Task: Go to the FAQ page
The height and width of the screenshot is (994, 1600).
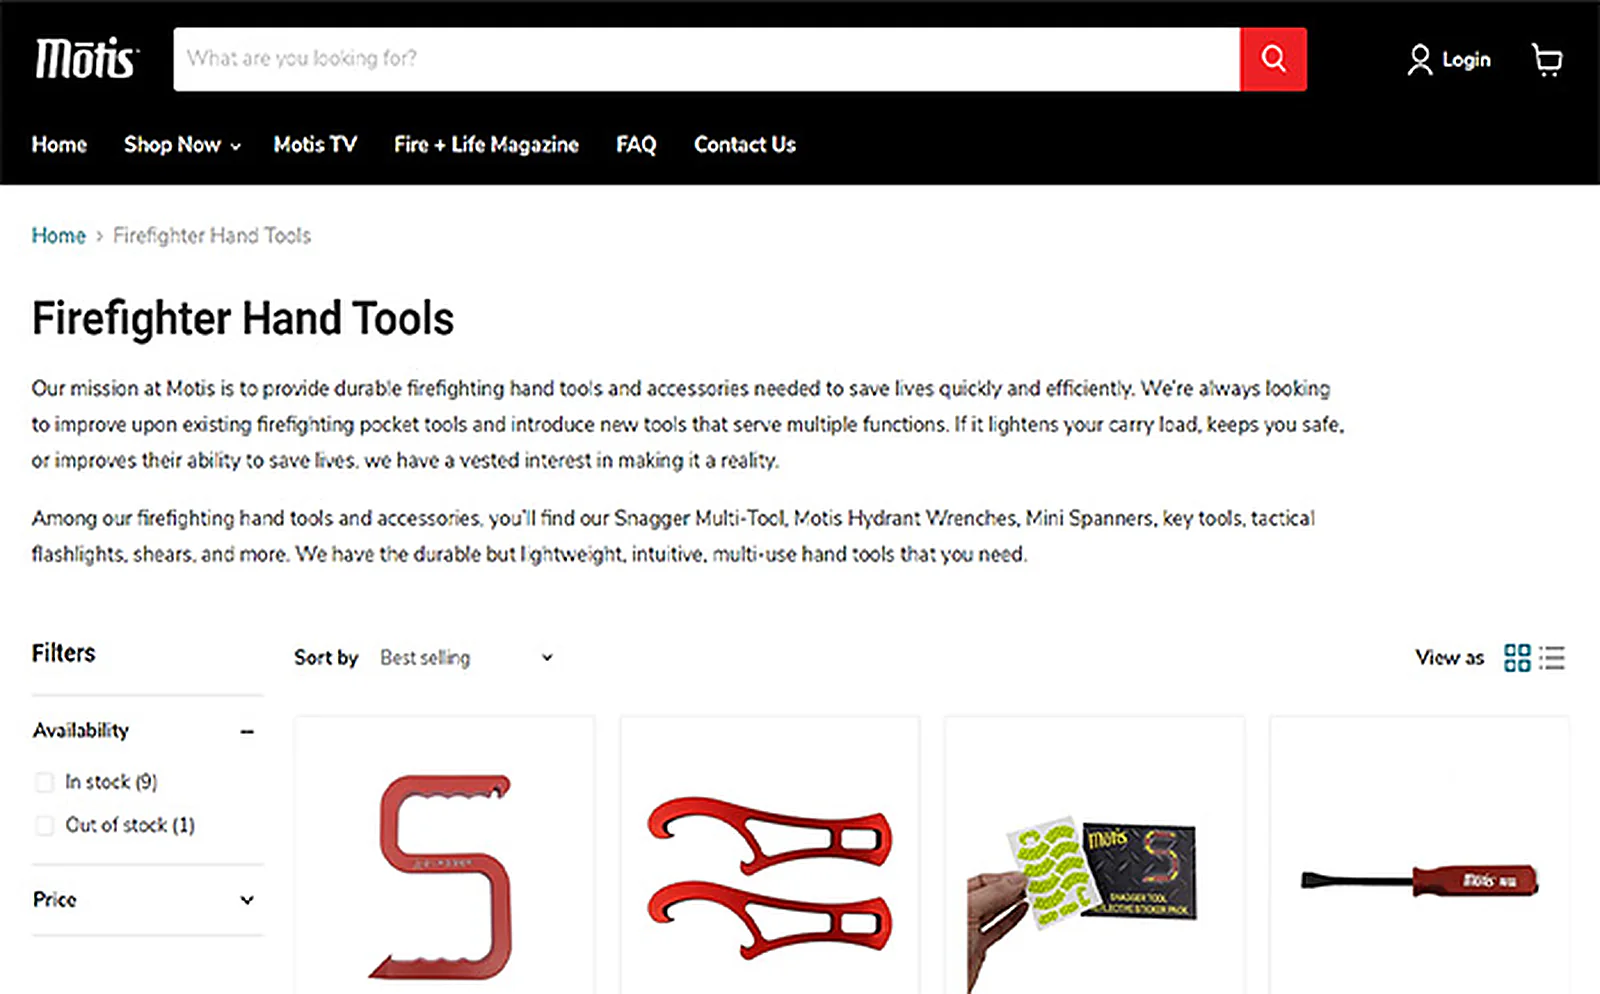Action: [x=636, y=145]
